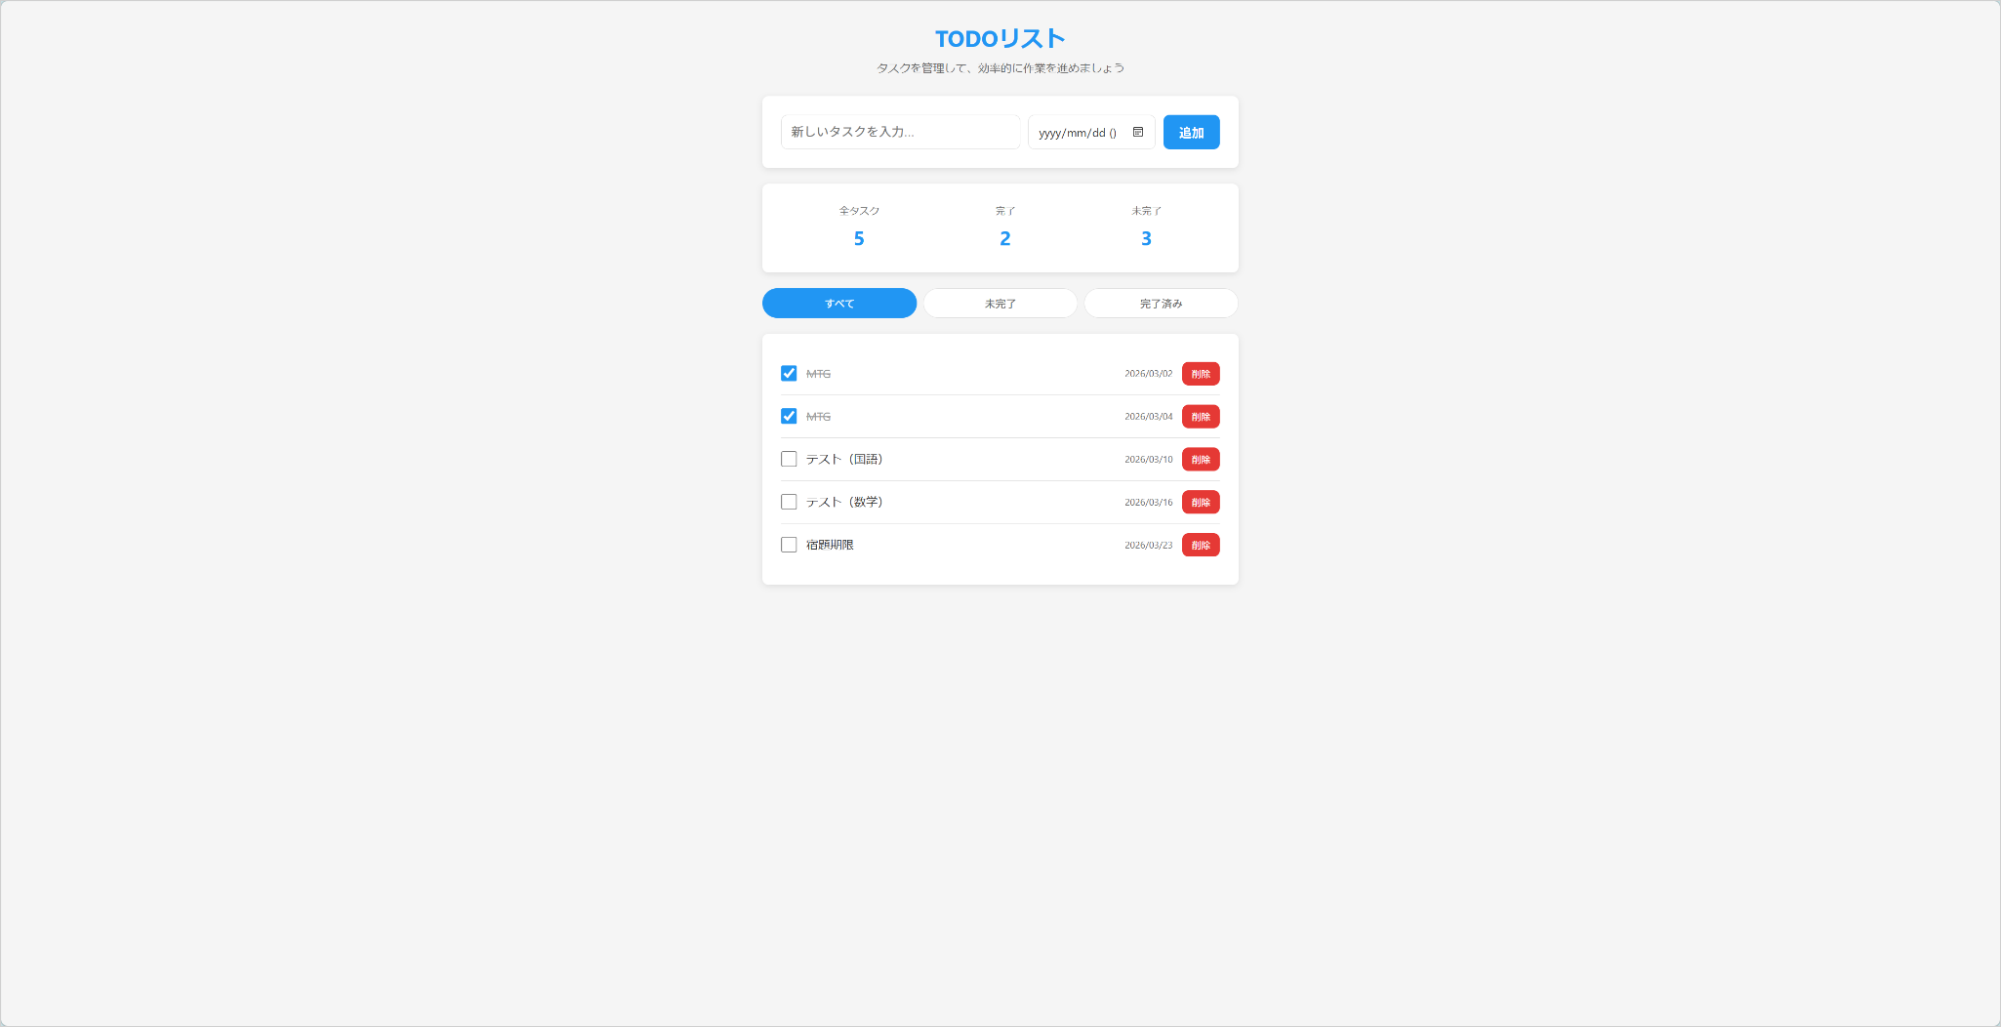Delete the MTG task dated 2026/03/04
The image size is (2001, 1027).
tap(1200, 417)
